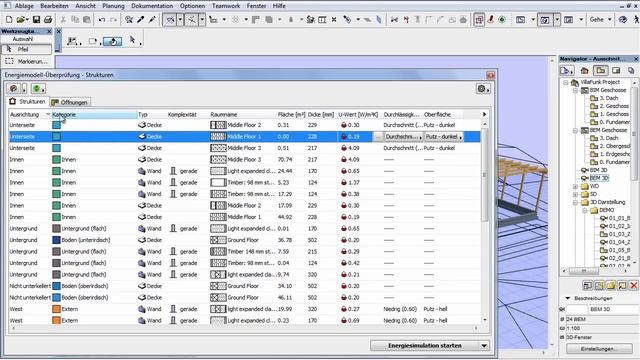Select the '3. Dach' item under BIM Geschosse
The width and height of the screenshot is (640, 360).
tap(609, 98)
